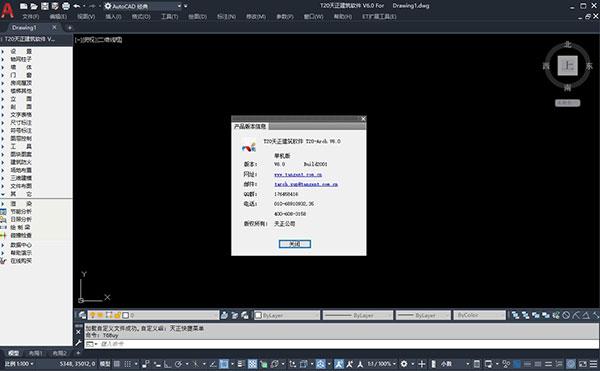The width and height of the screenshot is (600, 371).
Task: Select the 绘制梁 tool in the sidebar
Action: [x=21, y=228]
